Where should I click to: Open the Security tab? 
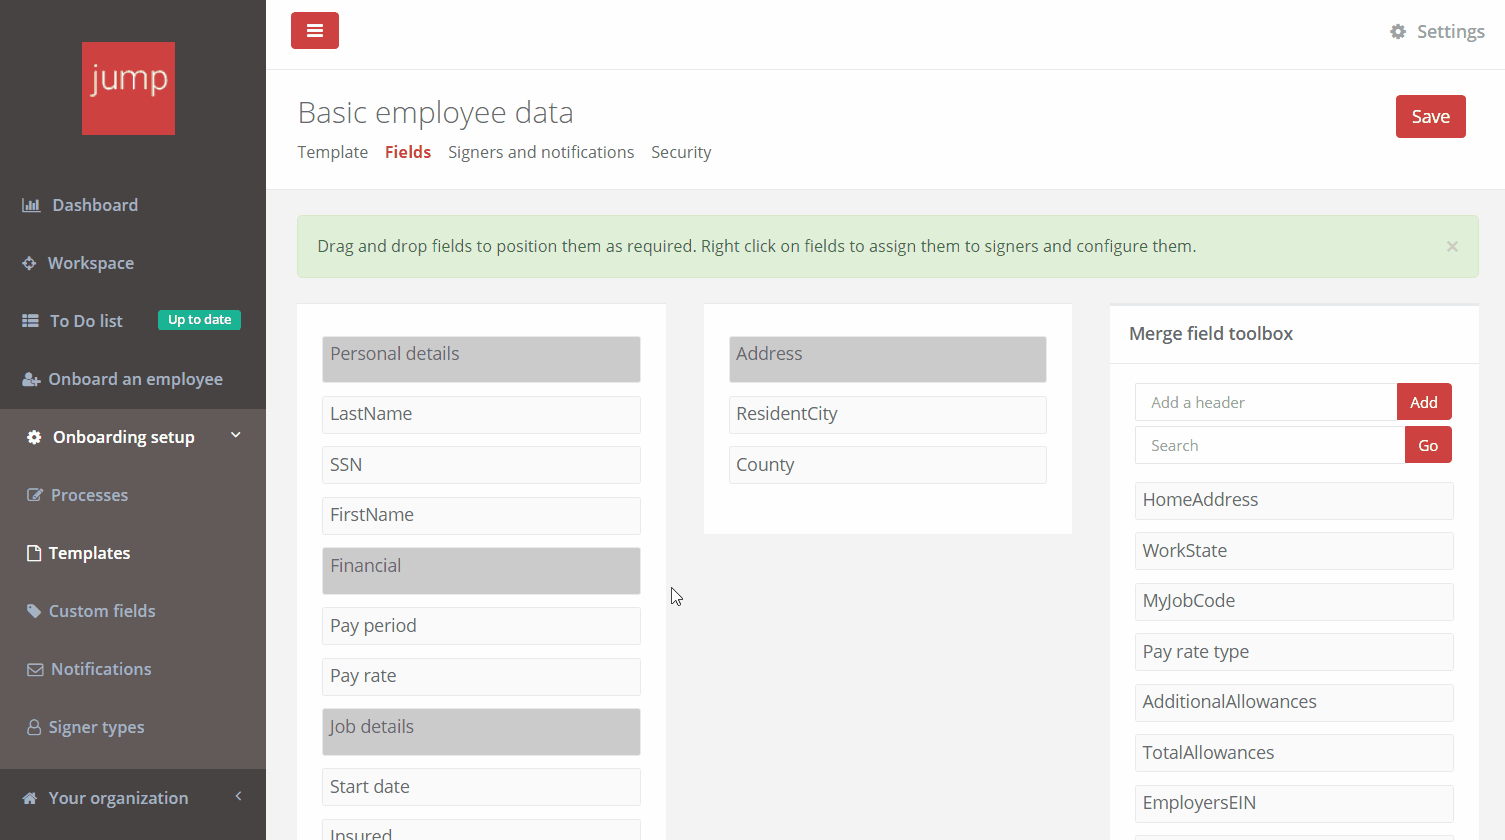coord(681,152)
